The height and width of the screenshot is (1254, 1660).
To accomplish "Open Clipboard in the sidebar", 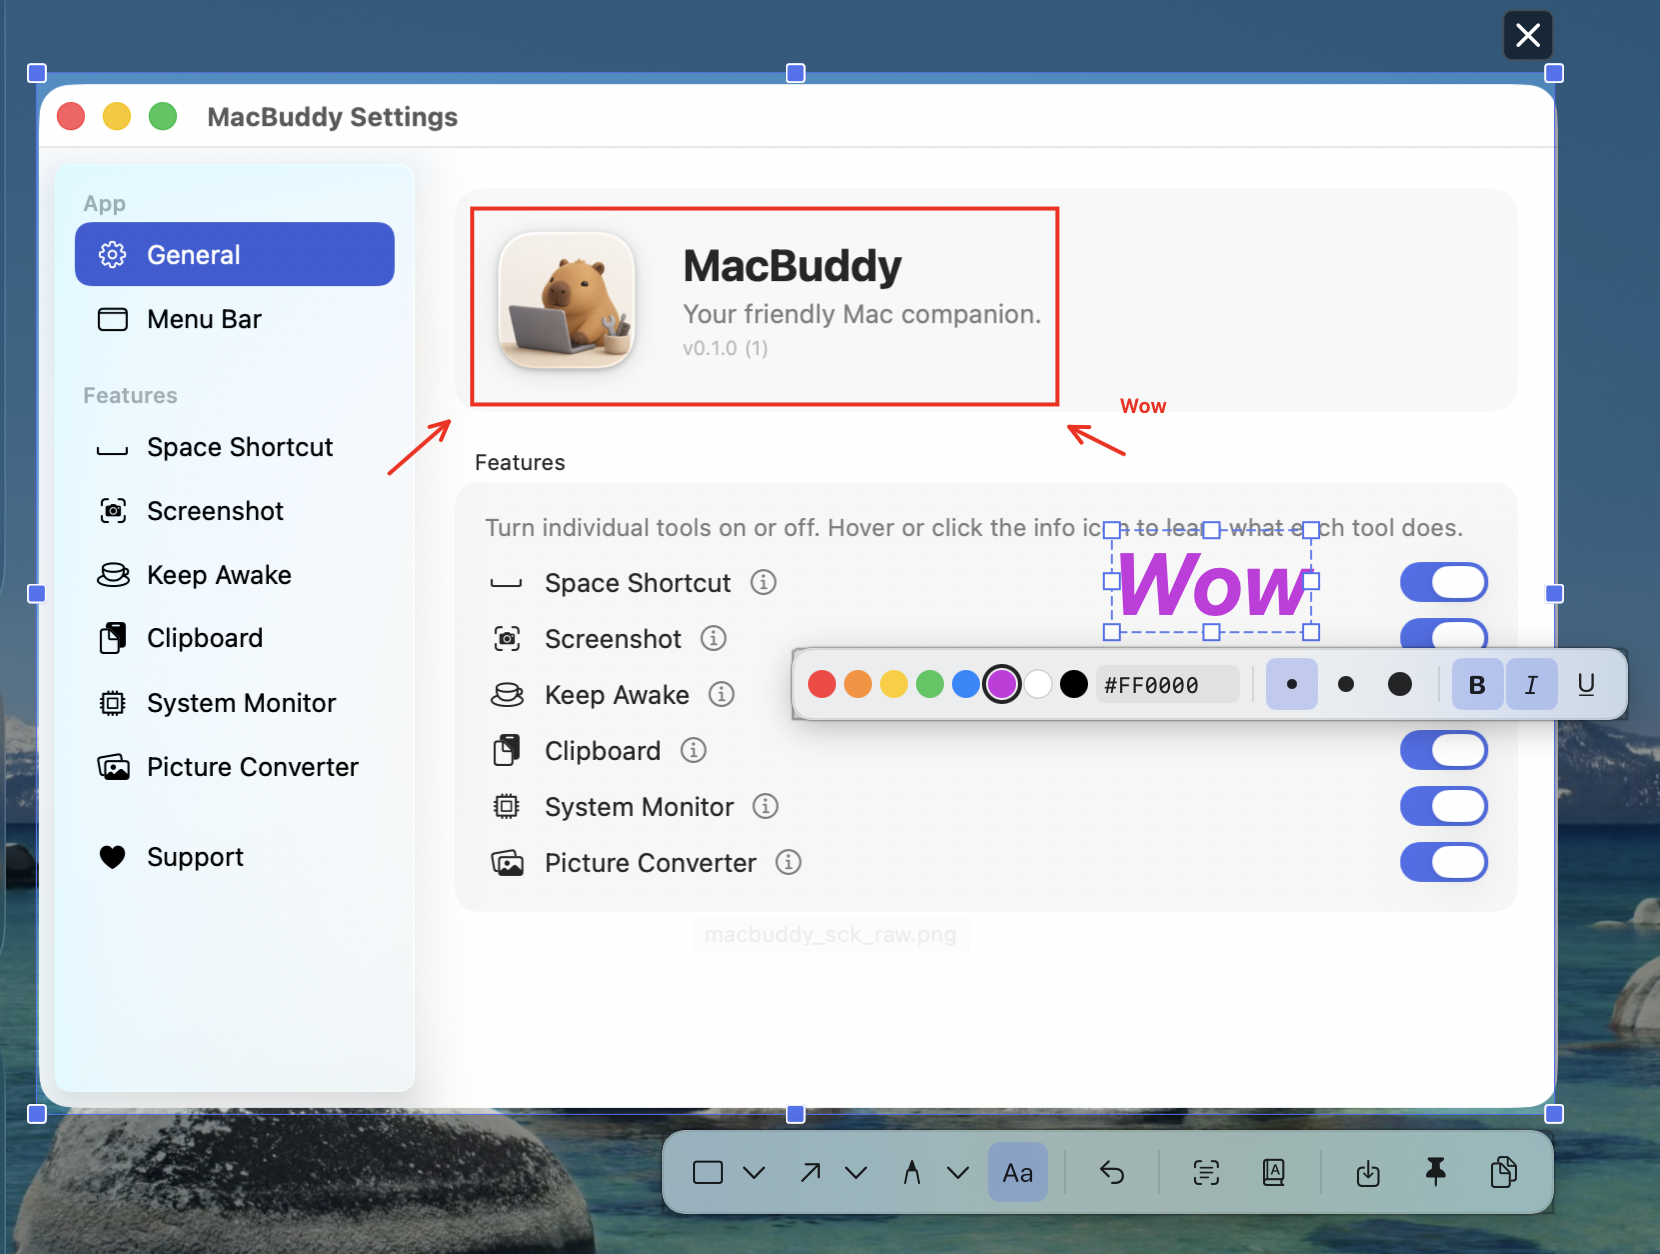I will pos(235,638).
